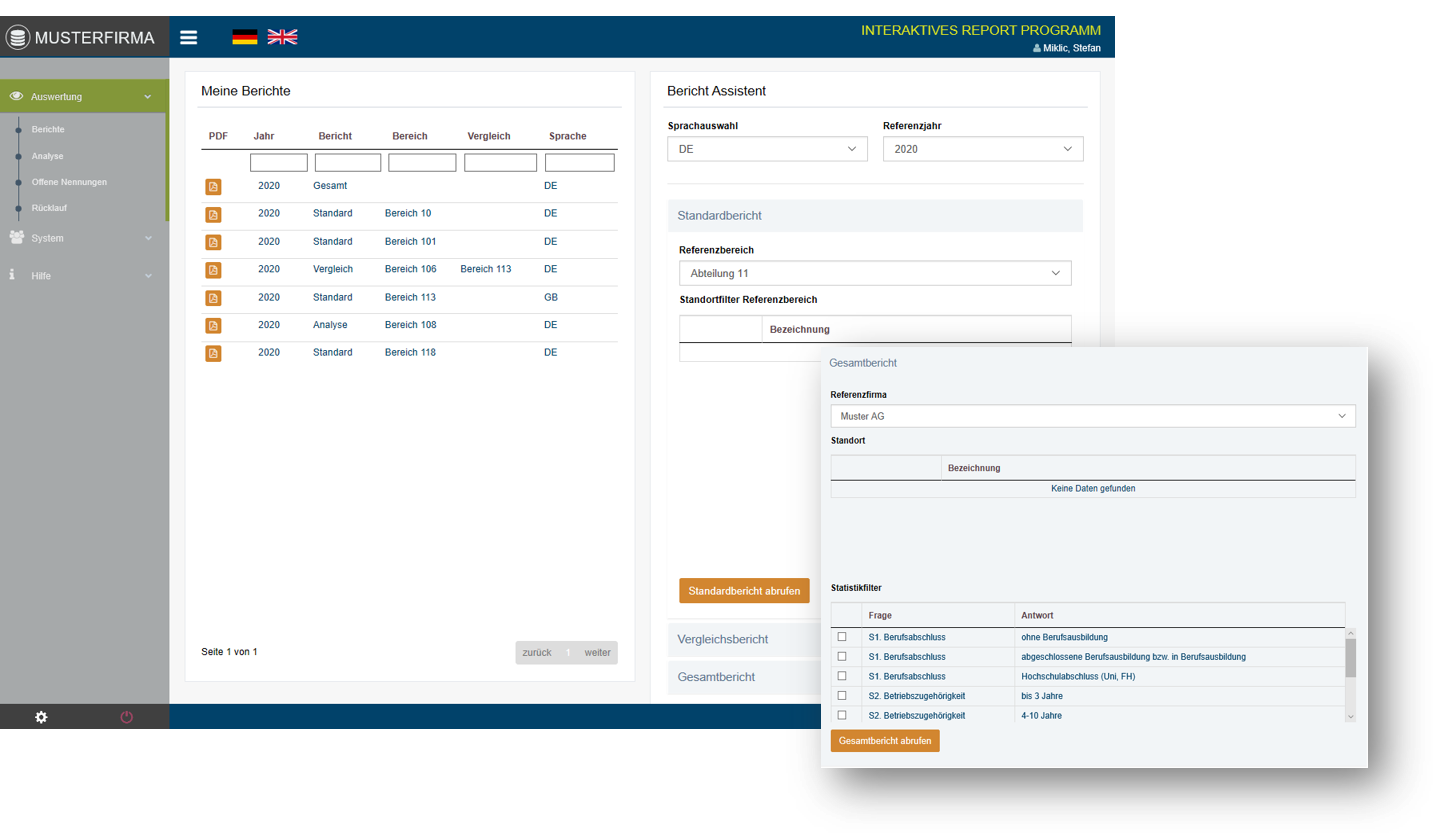Sort reports by the Vergleich column header
Image resolution: width=1433 pixels, height=833 pixels.
click(490, 136)
